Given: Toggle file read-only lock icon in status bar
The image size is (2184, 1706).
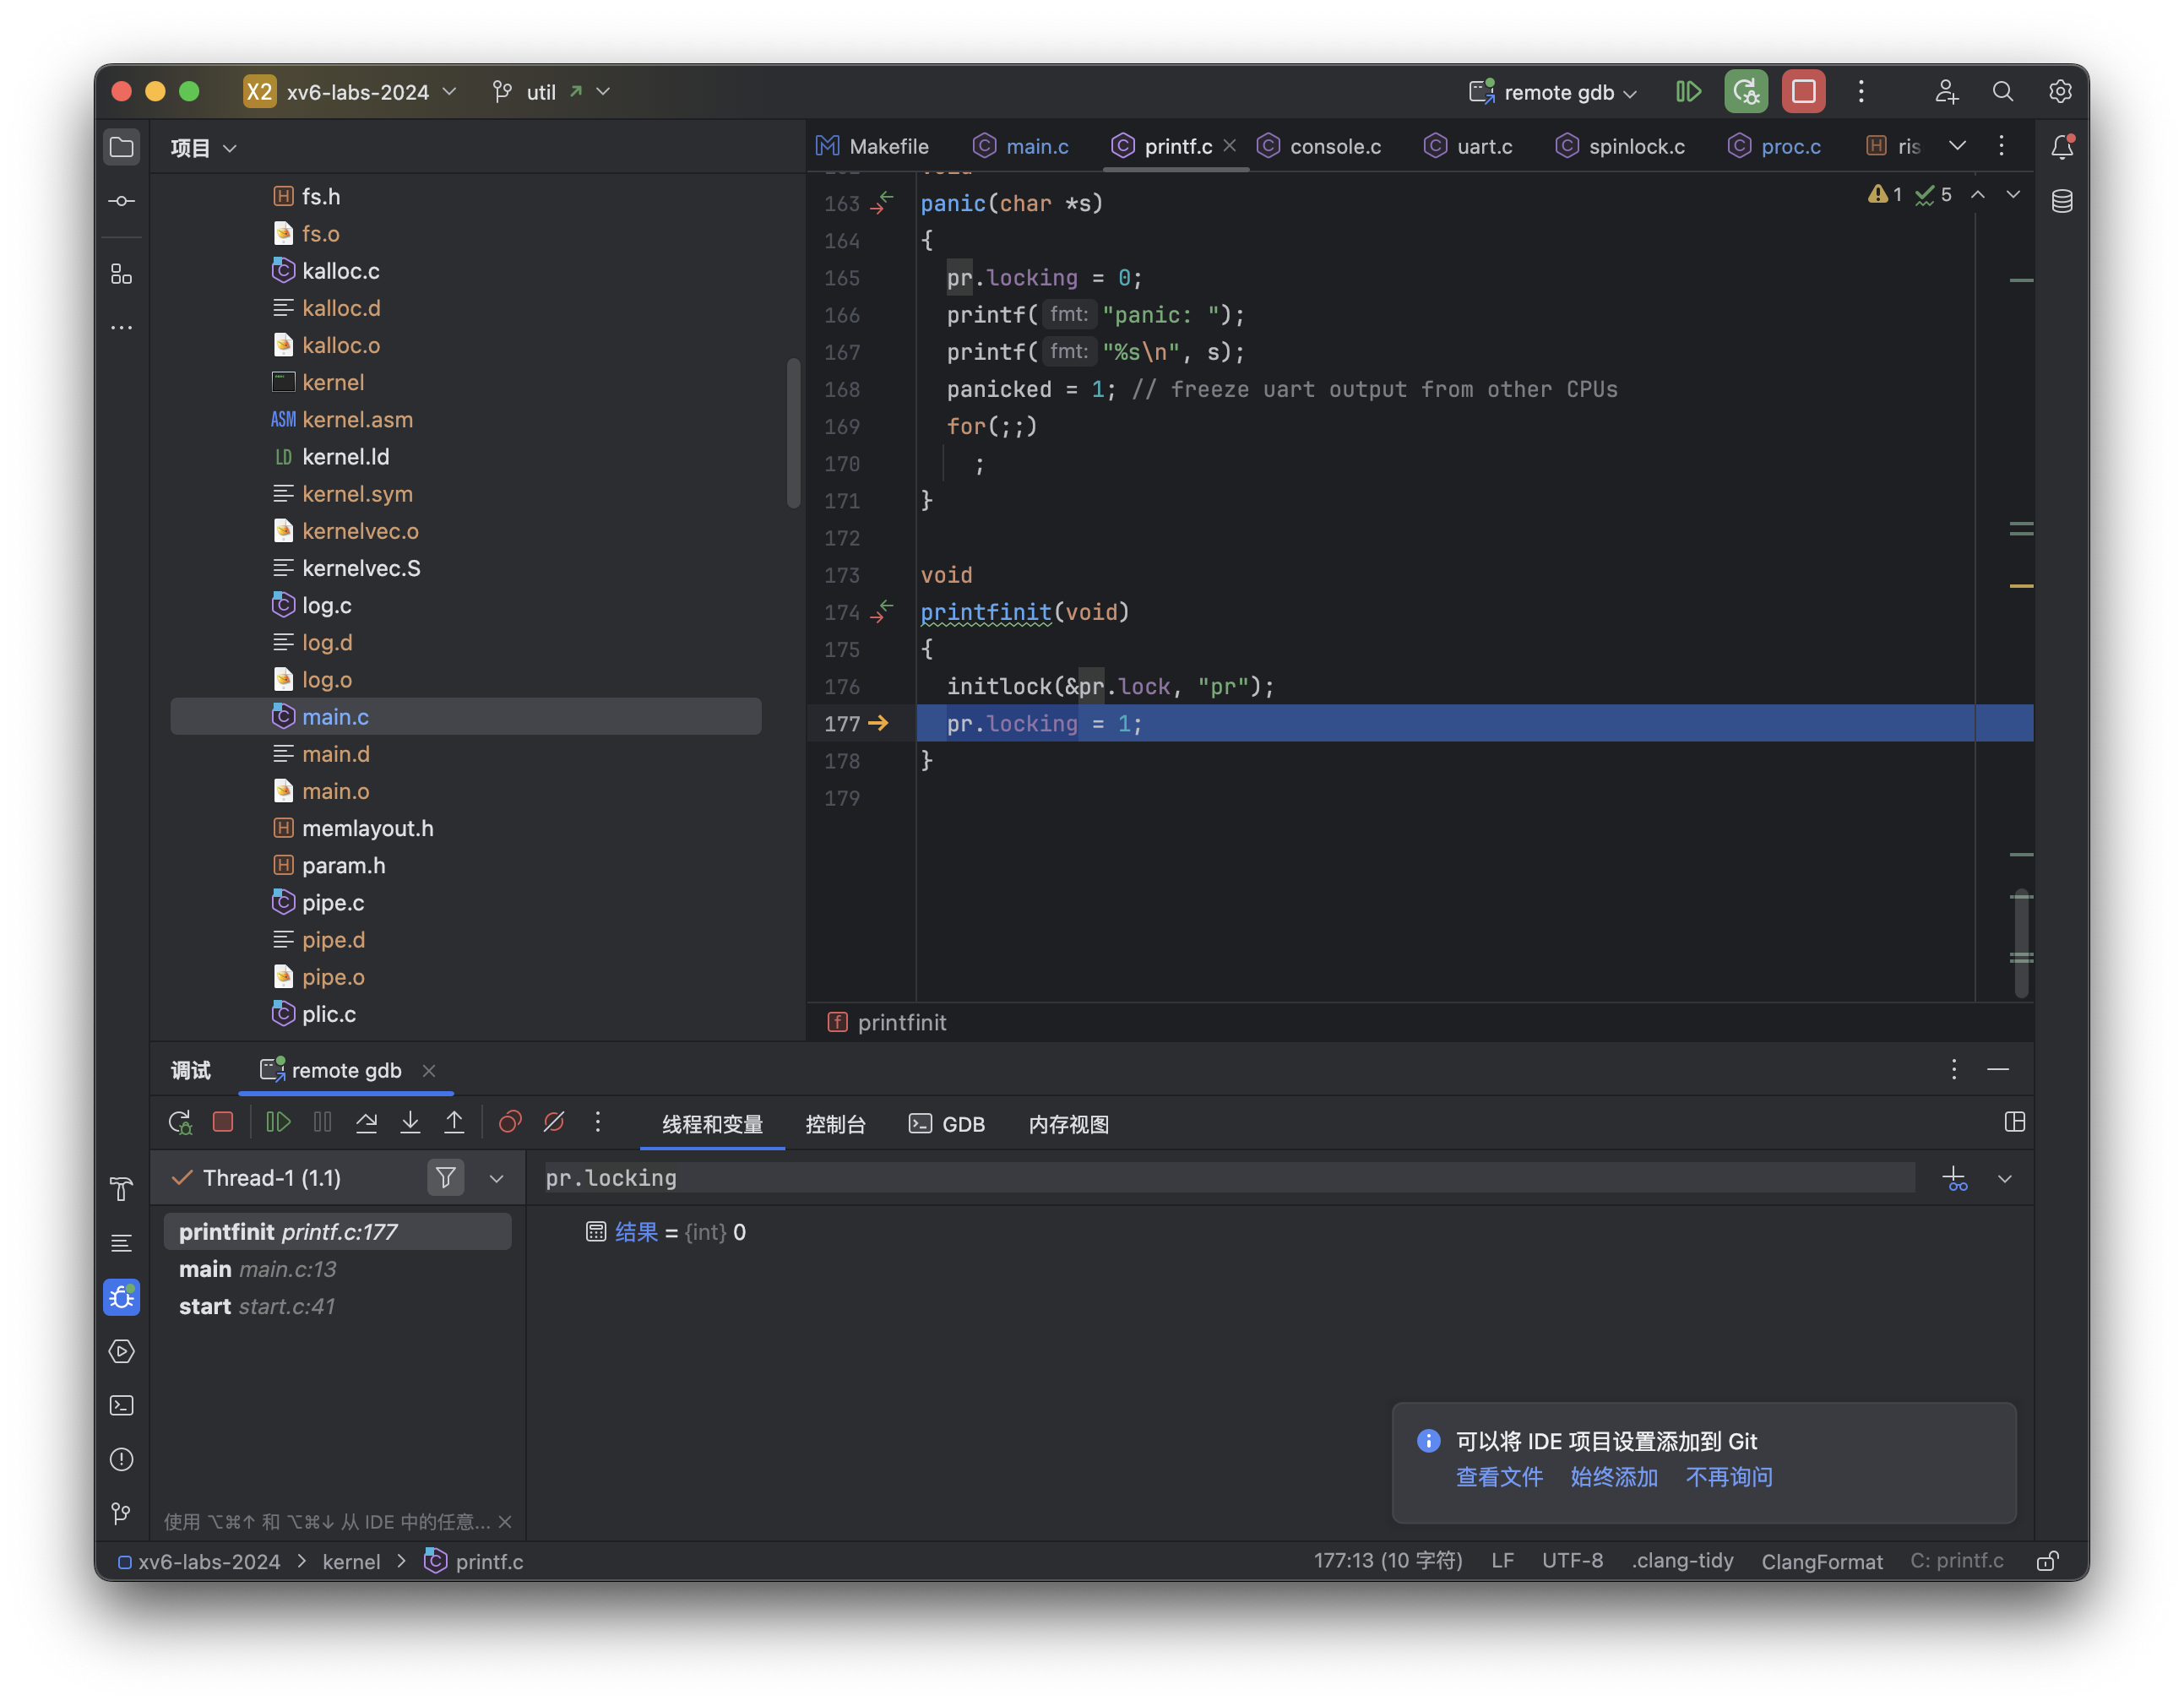Looking at the screenshot, I should click(2048, 1561).
